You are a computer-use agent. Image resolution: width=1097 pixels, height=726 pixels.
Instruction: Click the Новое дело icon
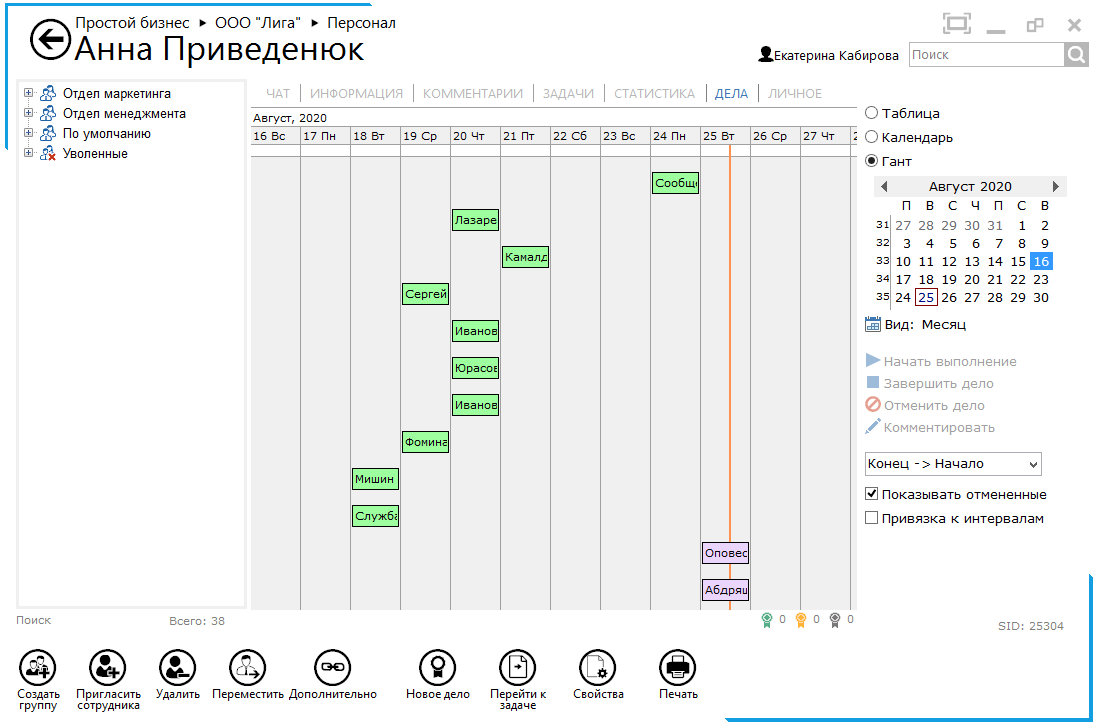437,667
